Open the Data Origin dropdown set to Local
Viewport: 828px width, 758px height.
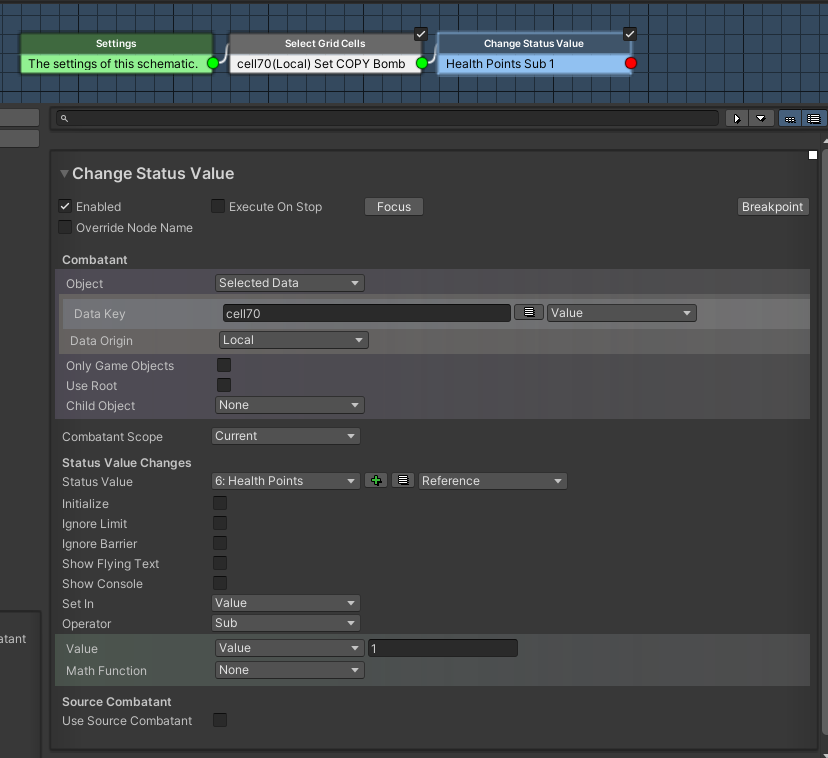coord(294,340)
